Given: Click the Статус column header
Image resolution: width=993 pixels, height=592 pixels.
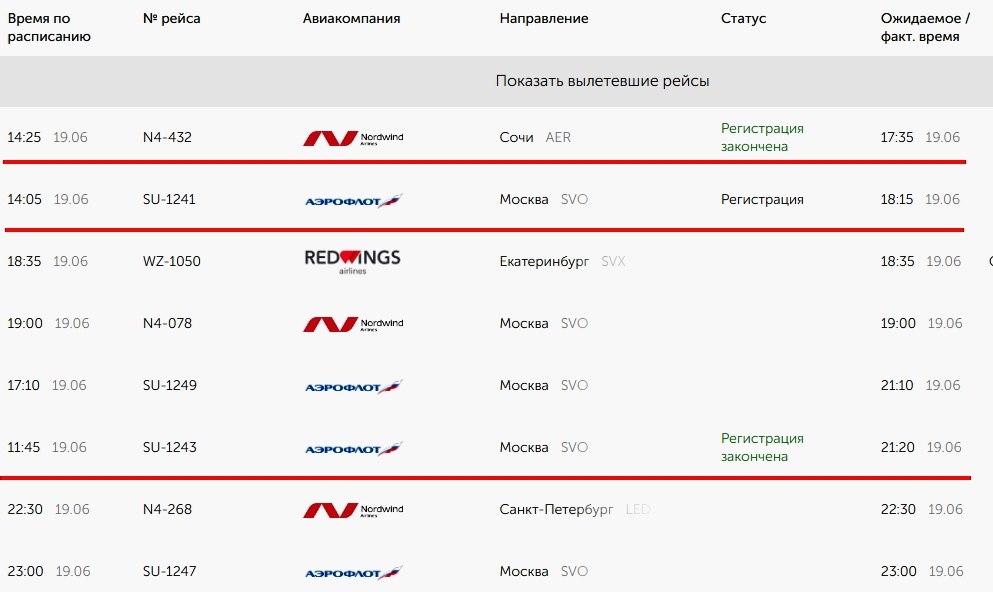Looking at the screenshot, I should [x=743, y=18].
